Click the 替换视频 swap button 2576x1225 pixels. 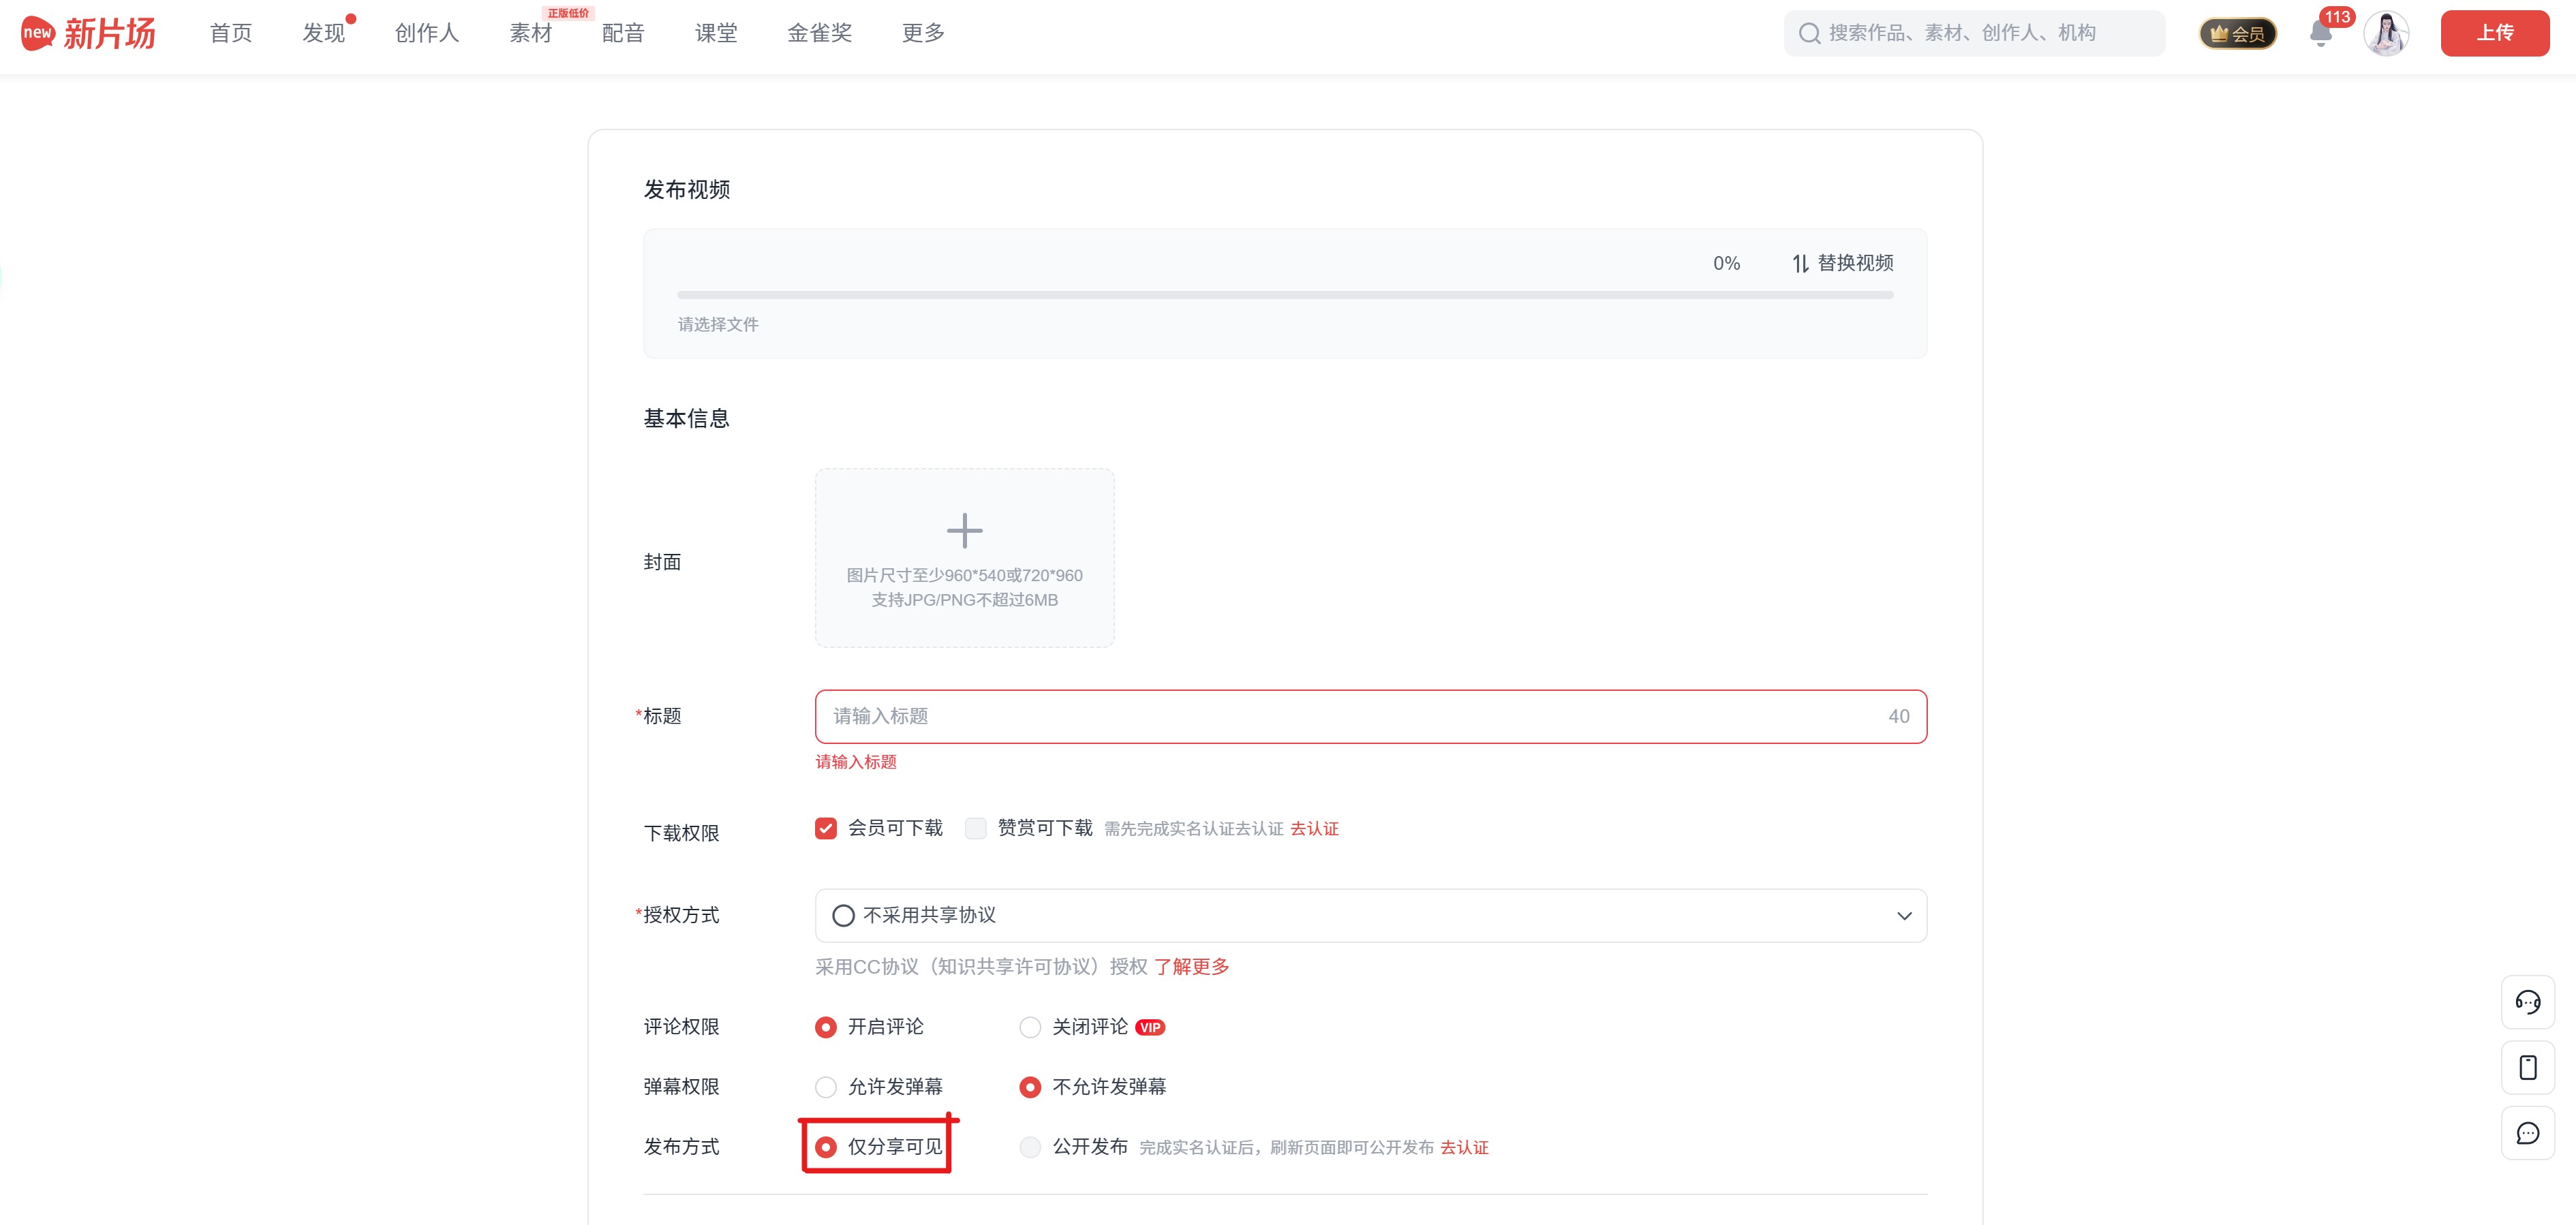coord(1842,263)
